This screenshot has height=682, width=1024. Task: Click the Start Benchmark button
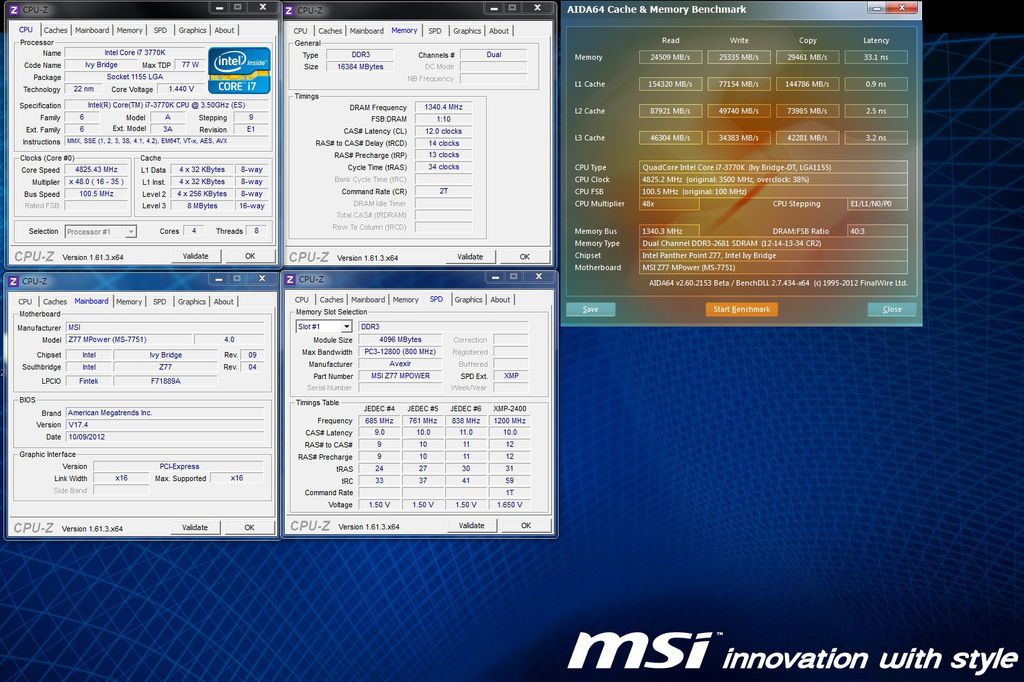click(741, 310)
